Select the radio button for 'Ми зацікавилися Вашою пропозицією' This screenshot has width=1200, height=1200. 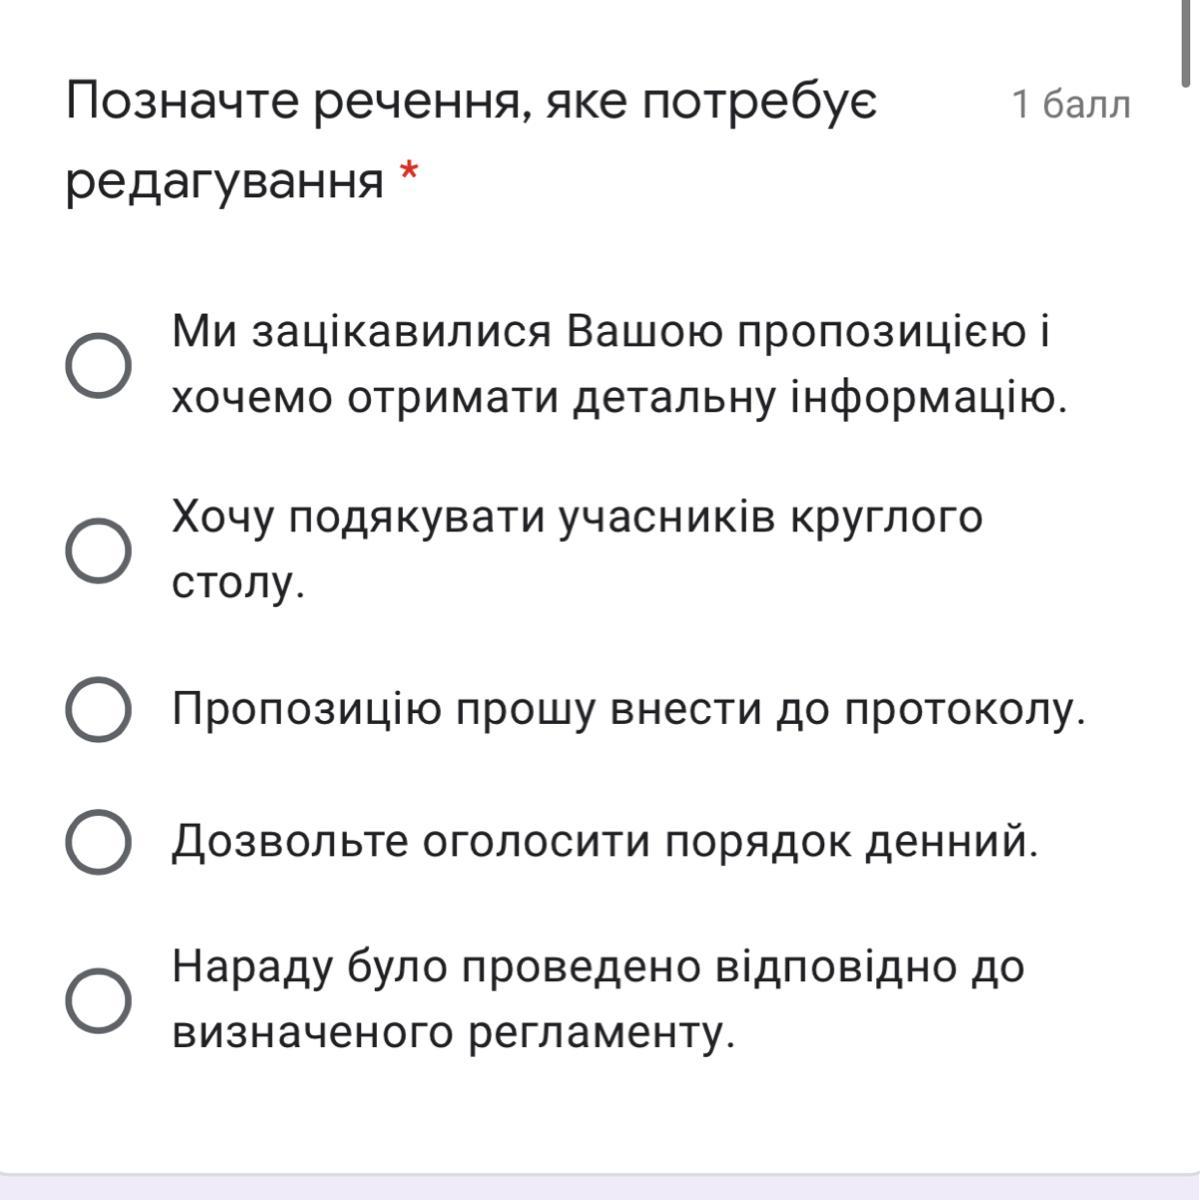coord(98,365)
